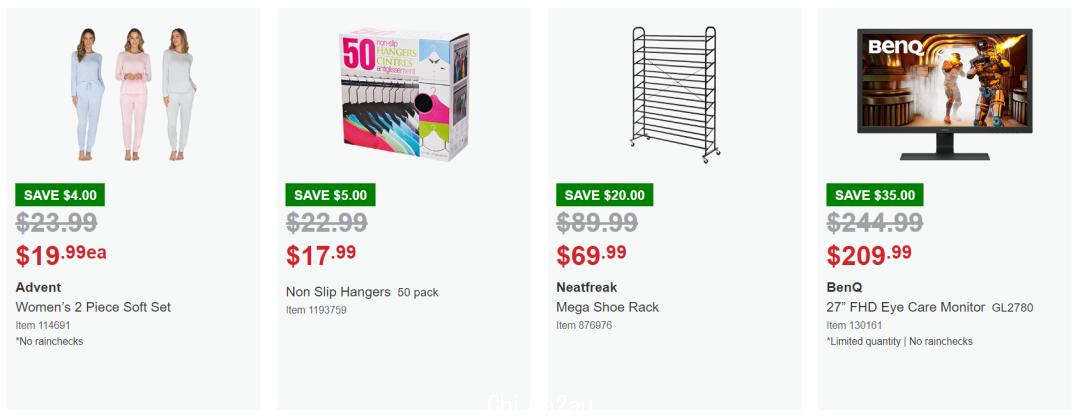The height and width of the screenshot is (417, 1080).
Task: Select the $69.99 sale price
Action: (x=592, y=255)
